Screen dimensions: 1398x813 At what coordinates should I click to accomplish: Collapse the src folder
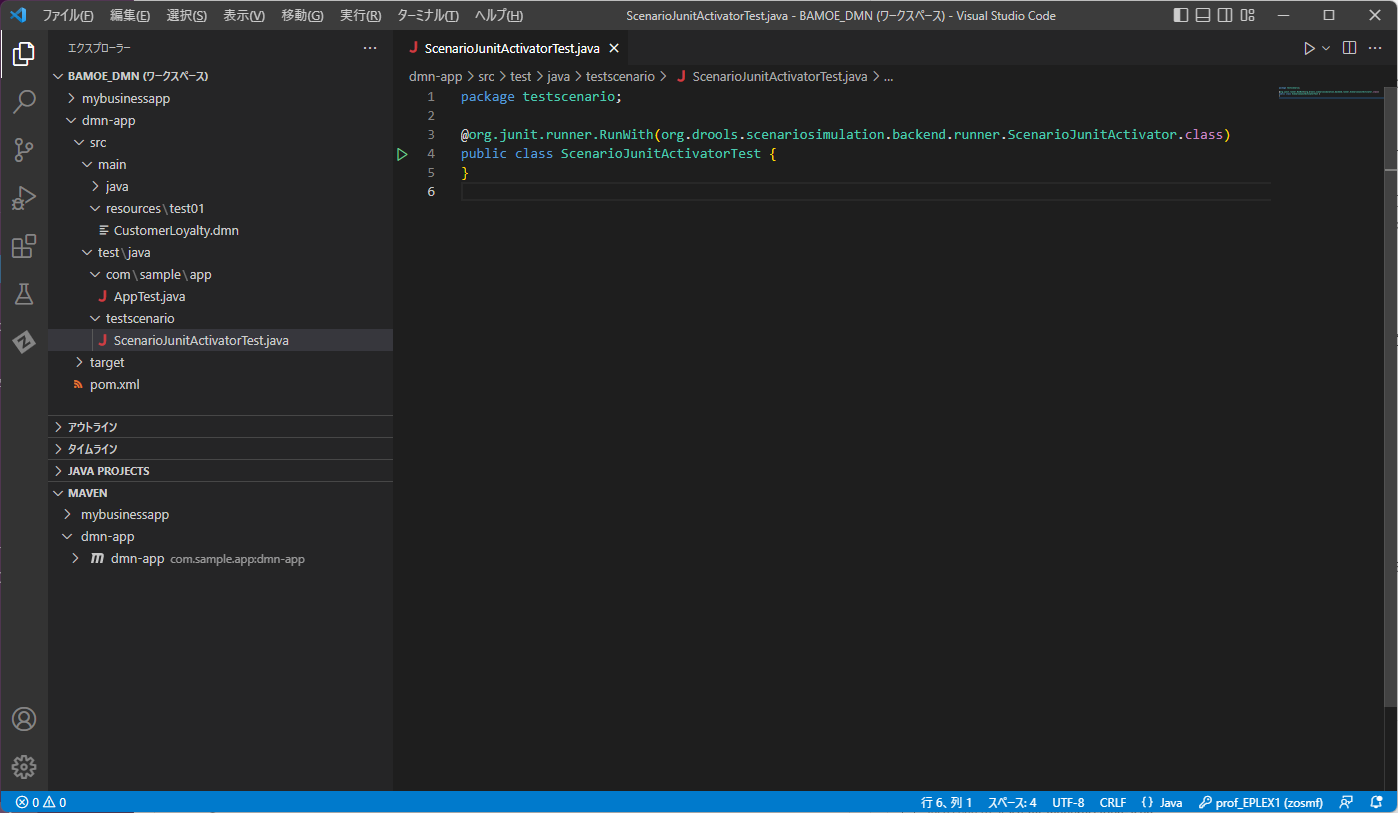[x=220, y=142]
